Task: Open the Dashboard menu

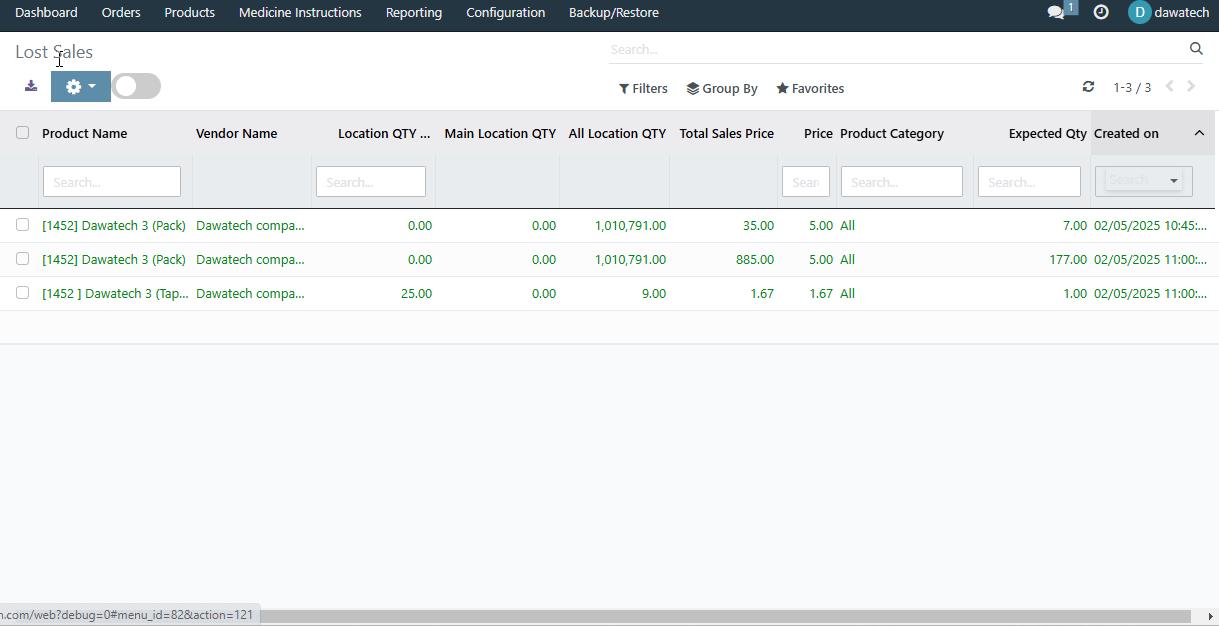Action: 46,13
